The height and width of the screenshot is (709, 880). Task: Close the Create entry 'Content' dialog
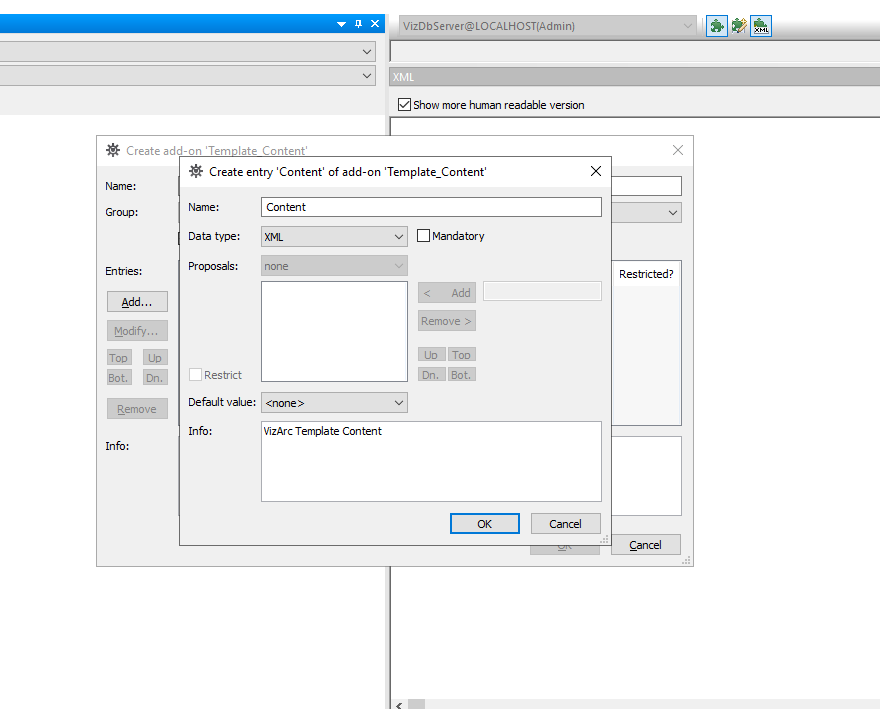(x=596, y=171)
